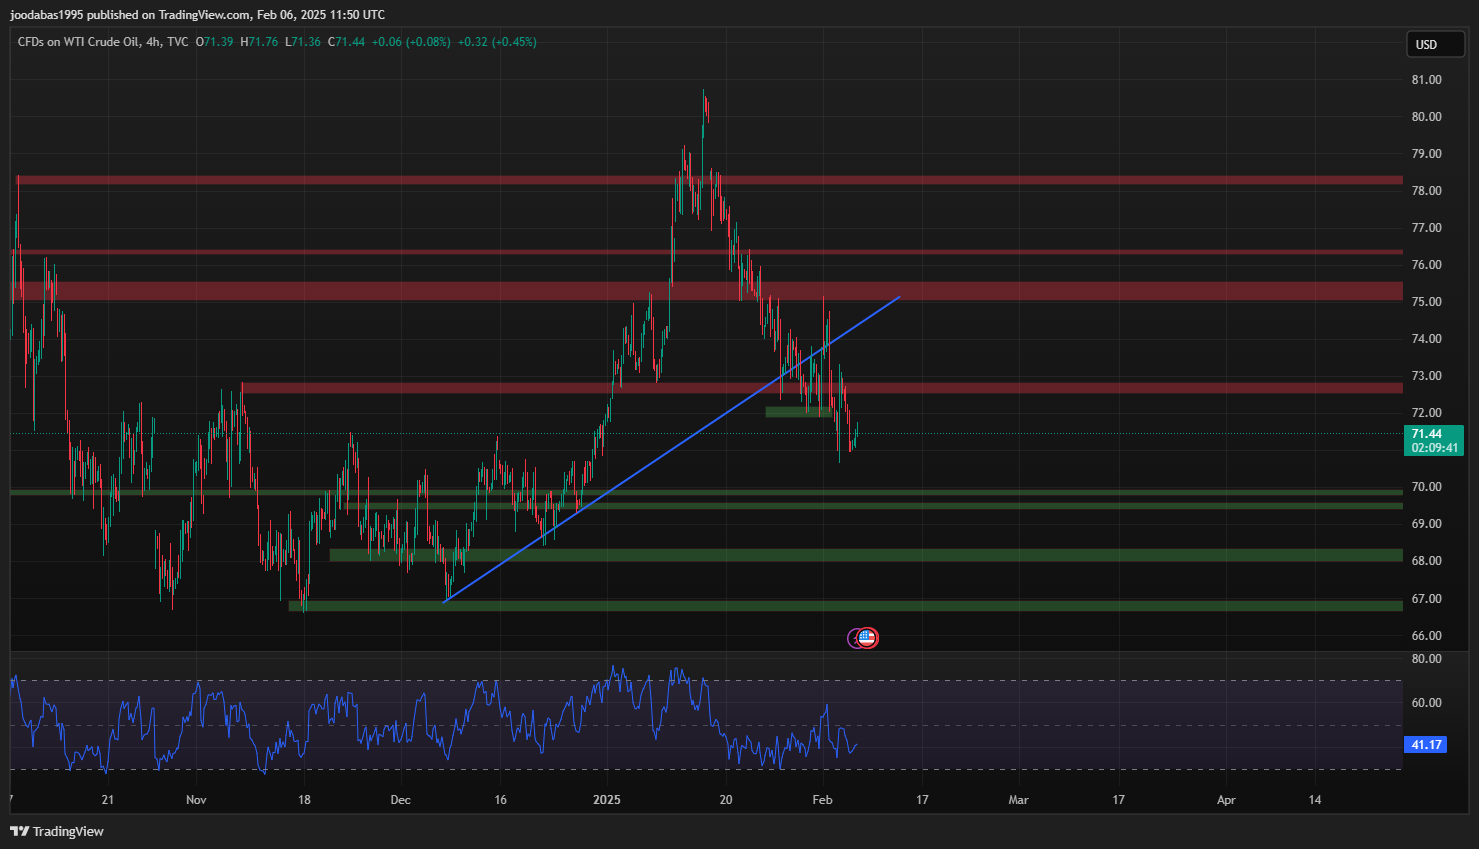
Task: Click the low value L71.36
Action: (x=303, y=42)
